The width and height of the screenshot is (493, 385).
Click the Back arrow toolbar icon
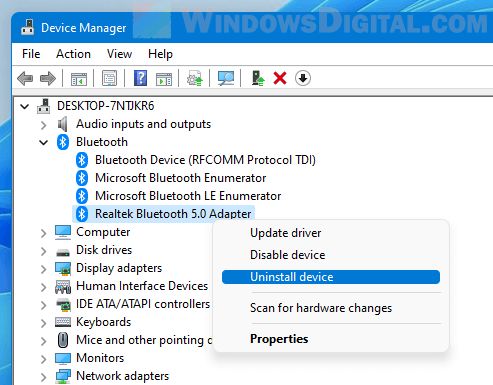[x=25, y=79]
